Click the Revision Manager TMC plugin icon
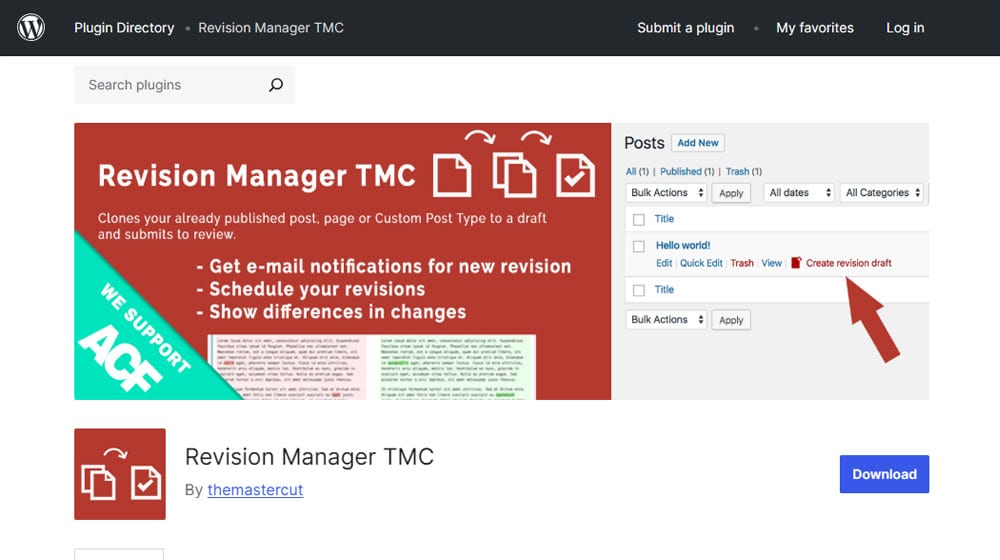The image size is (1000, 560). [x=120, y=474]
